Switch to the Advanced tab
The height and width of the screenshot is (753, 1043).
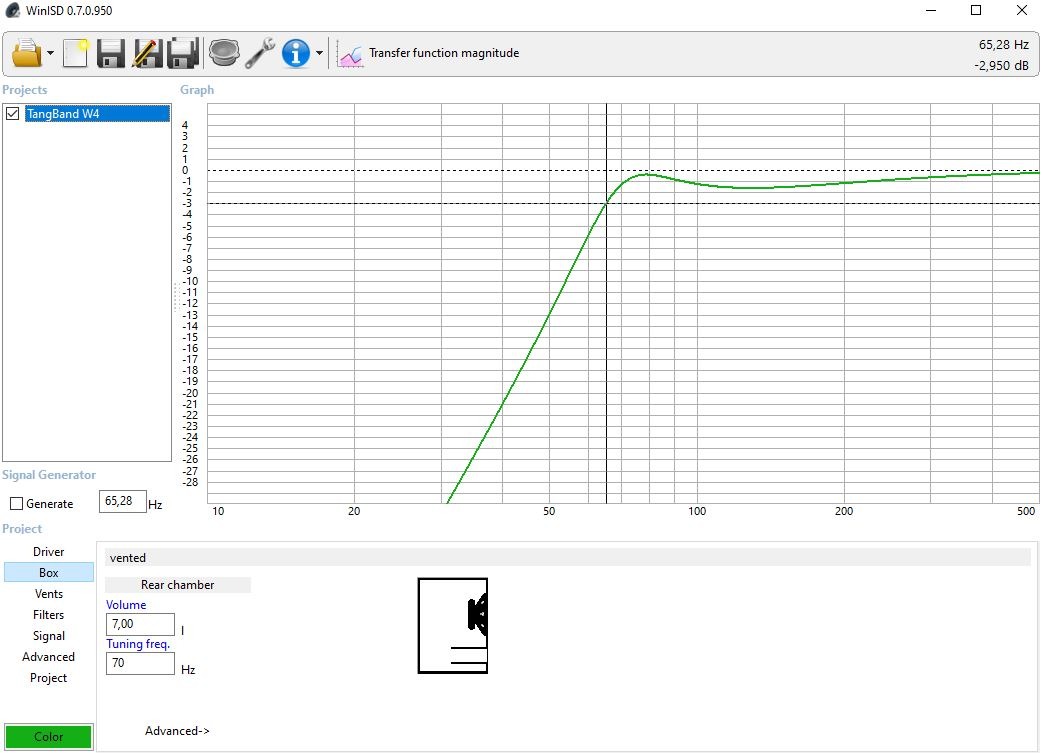coord(49,657)
